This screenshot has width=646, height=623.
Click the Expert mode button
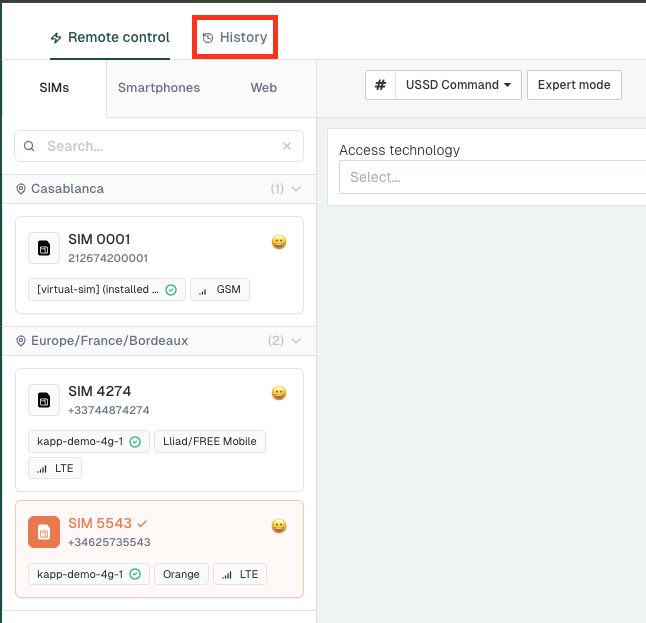tap(574, 85)
